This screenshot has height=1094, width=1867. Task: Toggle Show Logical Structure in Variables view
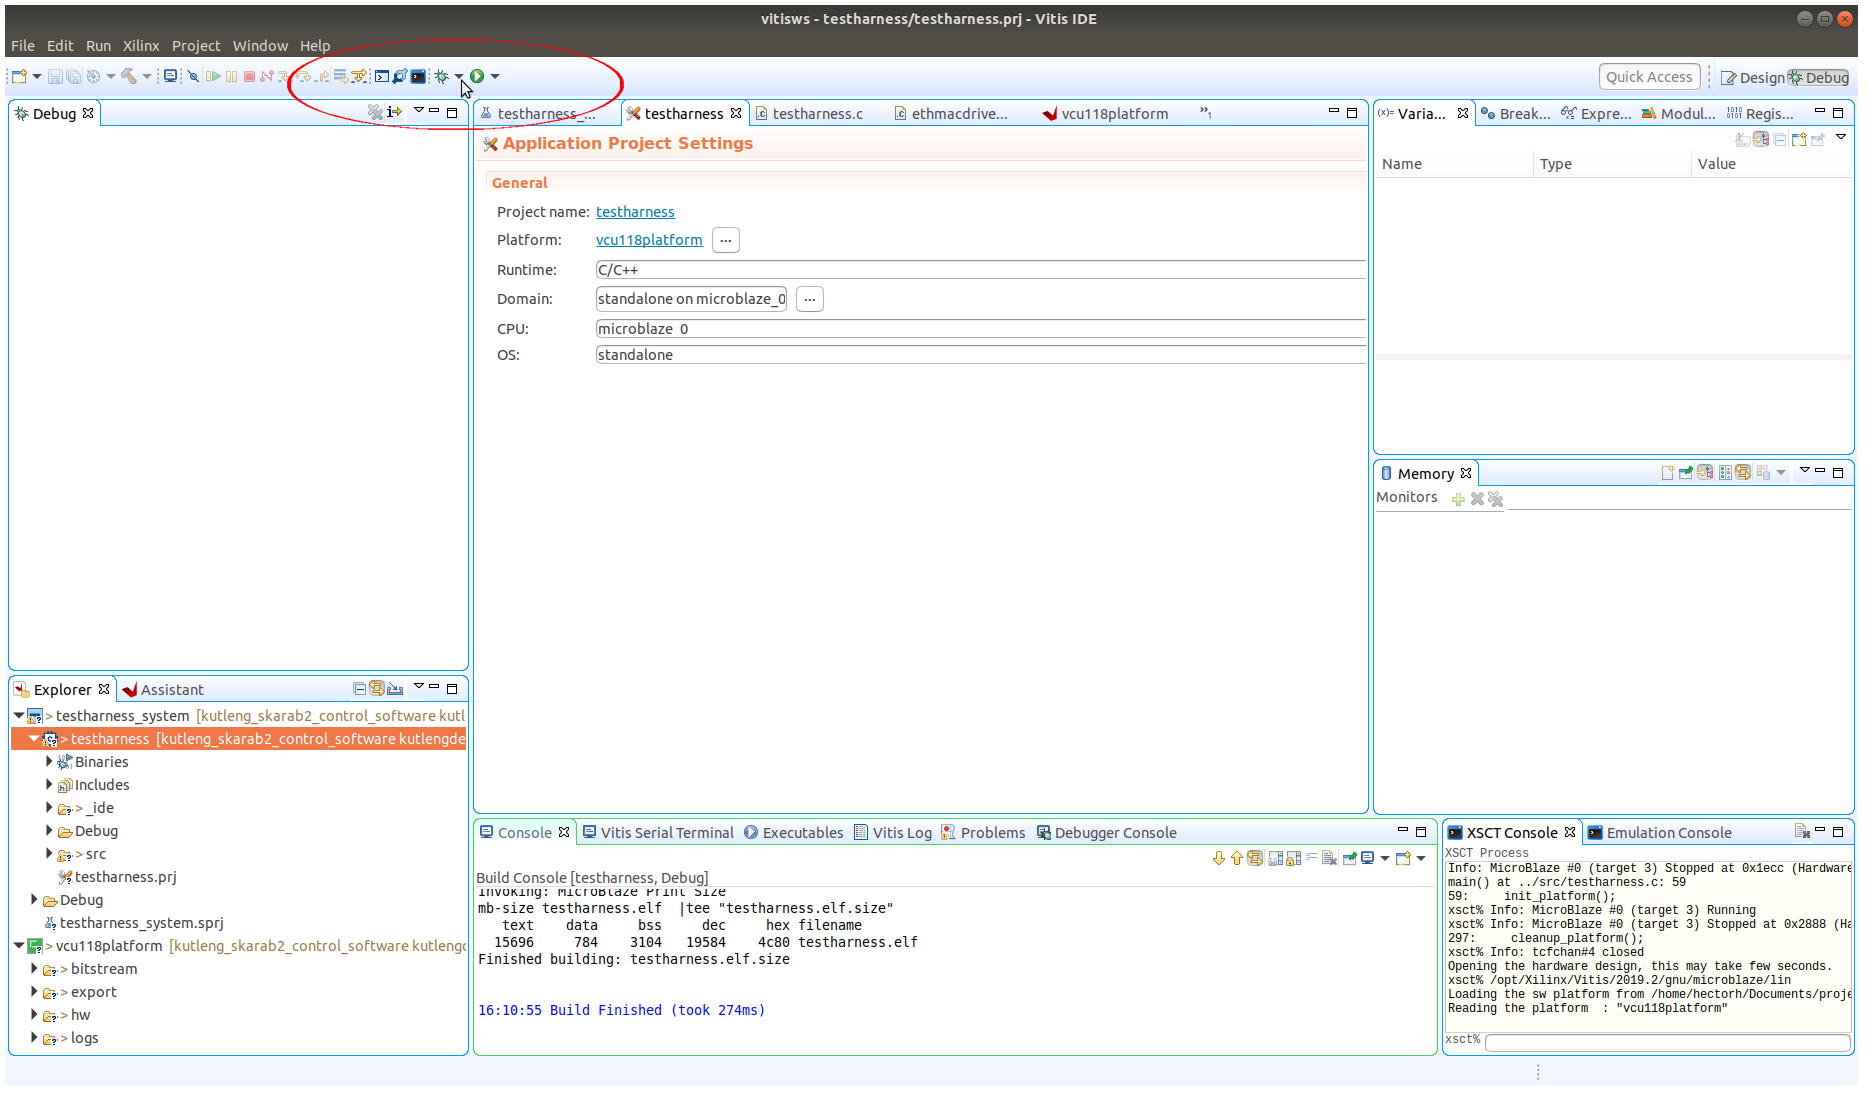click(x=1761, y=139)
